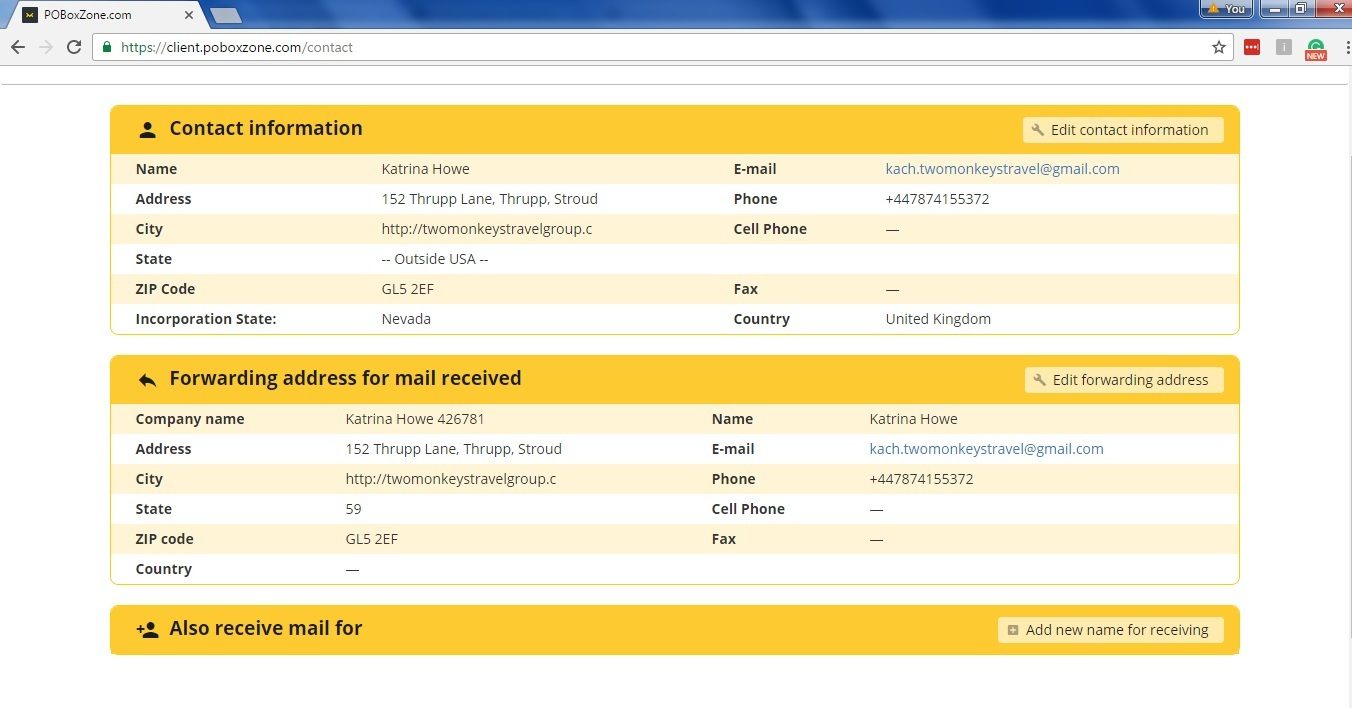Click contact City value twomonkeystravelgroup
1352x708 pixels.
(487, 229)
